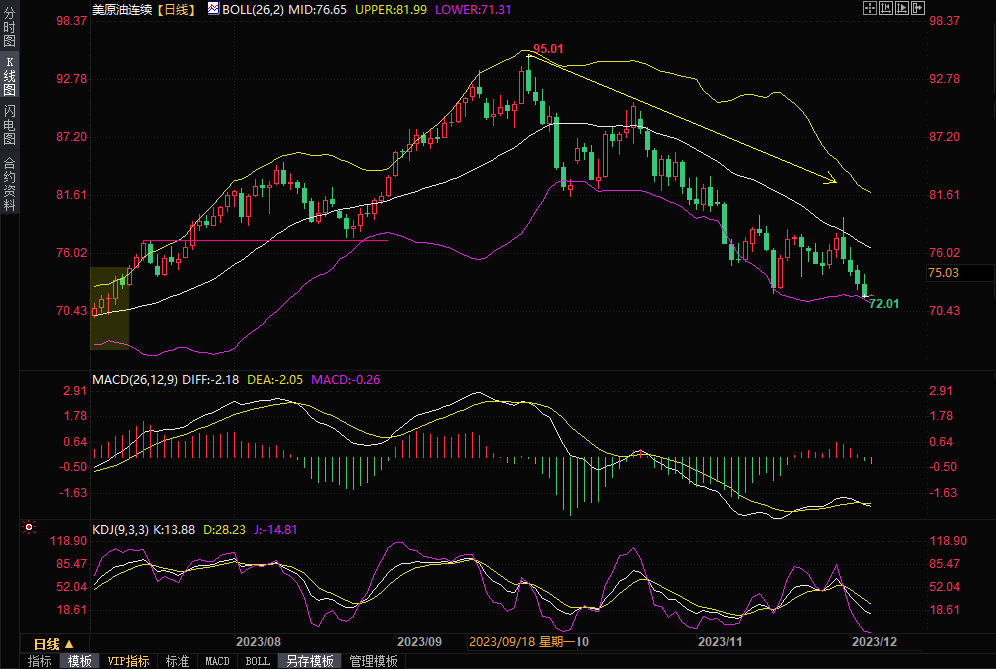
Task: Apply the MACD template
Action: (x=217, y=661)
